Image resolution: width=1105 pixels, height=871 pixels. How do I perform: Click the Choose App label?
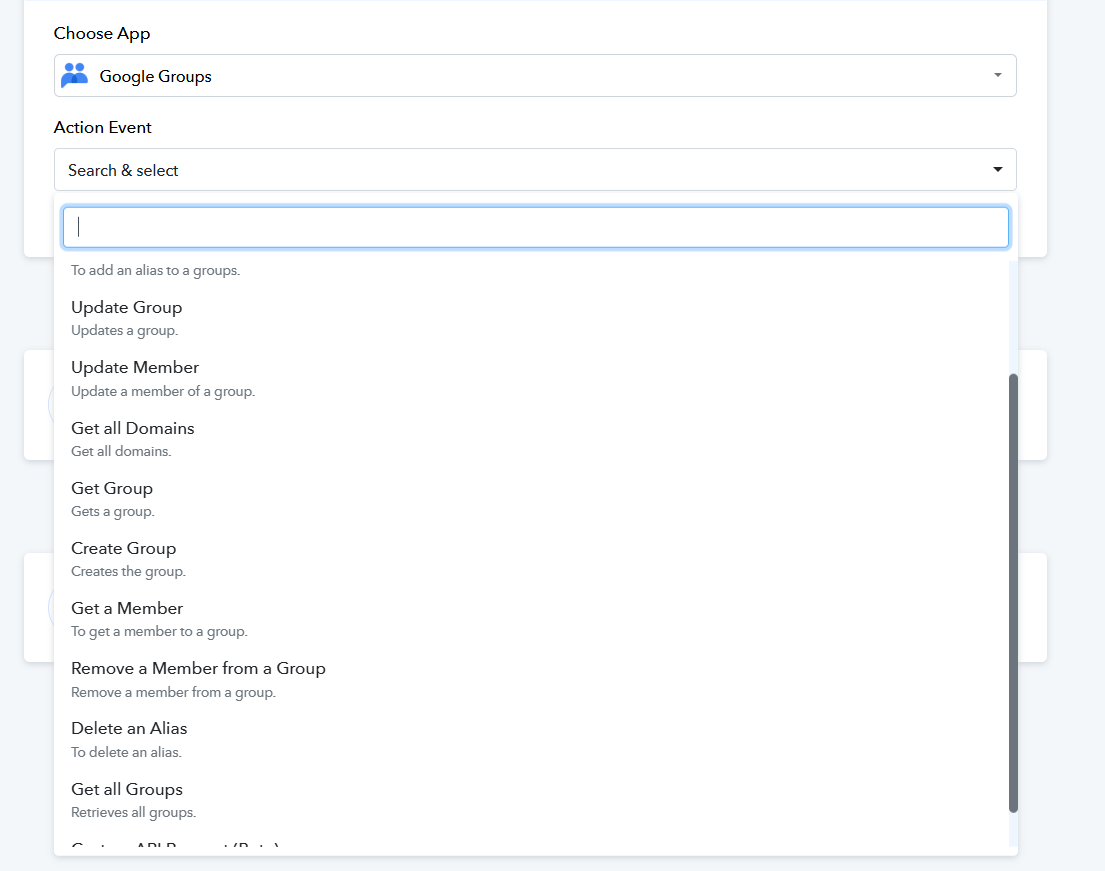tap(102, 34)
